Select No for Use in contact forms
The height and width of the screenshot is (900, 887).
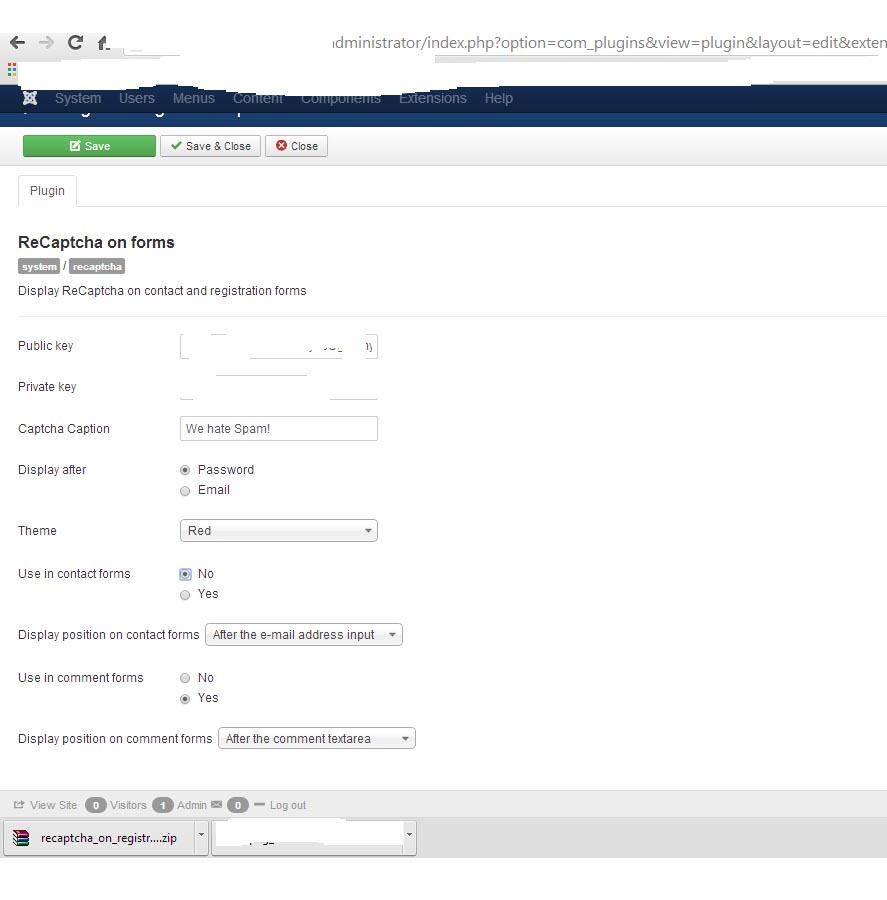point(185,574)
